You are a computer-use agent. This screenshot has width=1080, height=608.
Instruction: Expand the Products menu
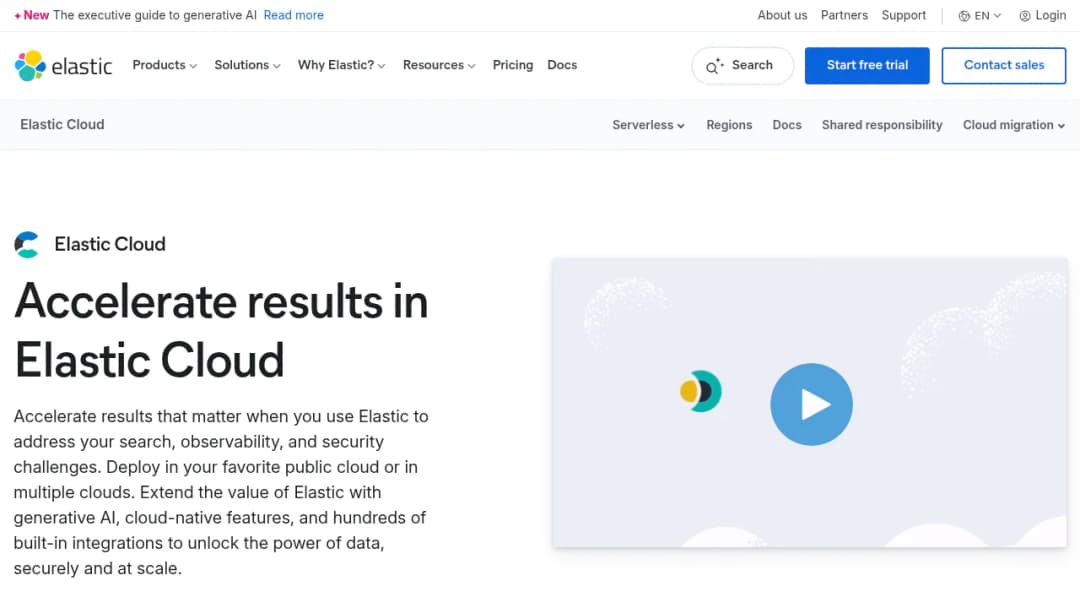click(x=165, y=65)
